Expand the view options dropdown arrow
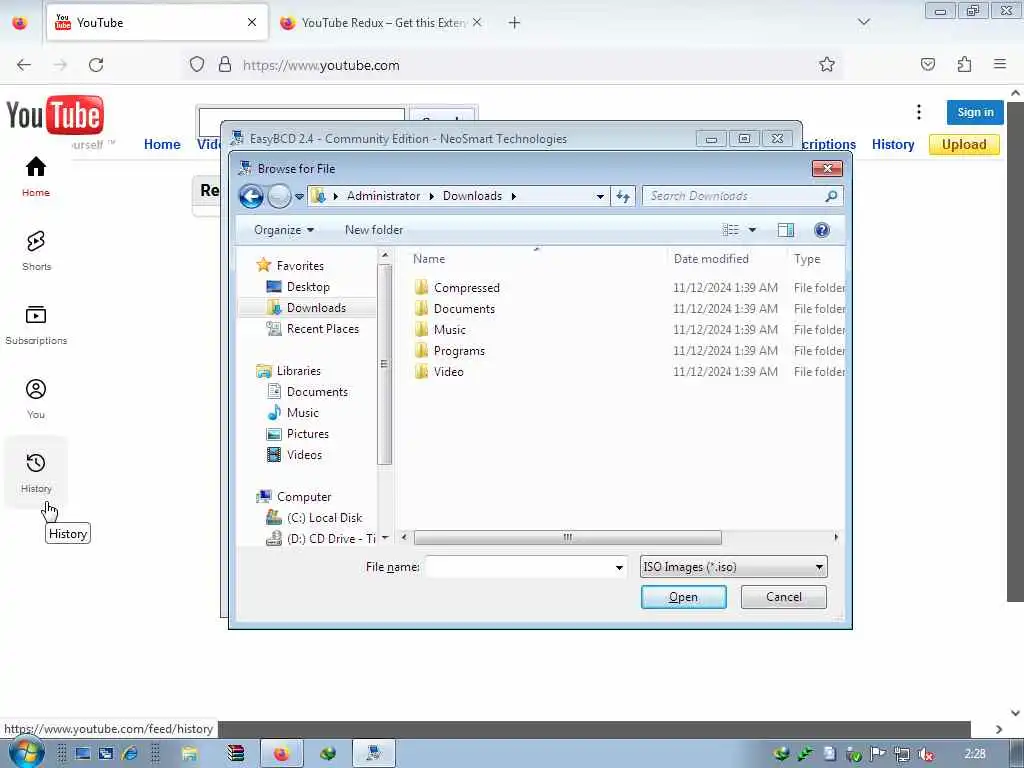The height and width of the screenshot is (768, 1024). (752, 230)
